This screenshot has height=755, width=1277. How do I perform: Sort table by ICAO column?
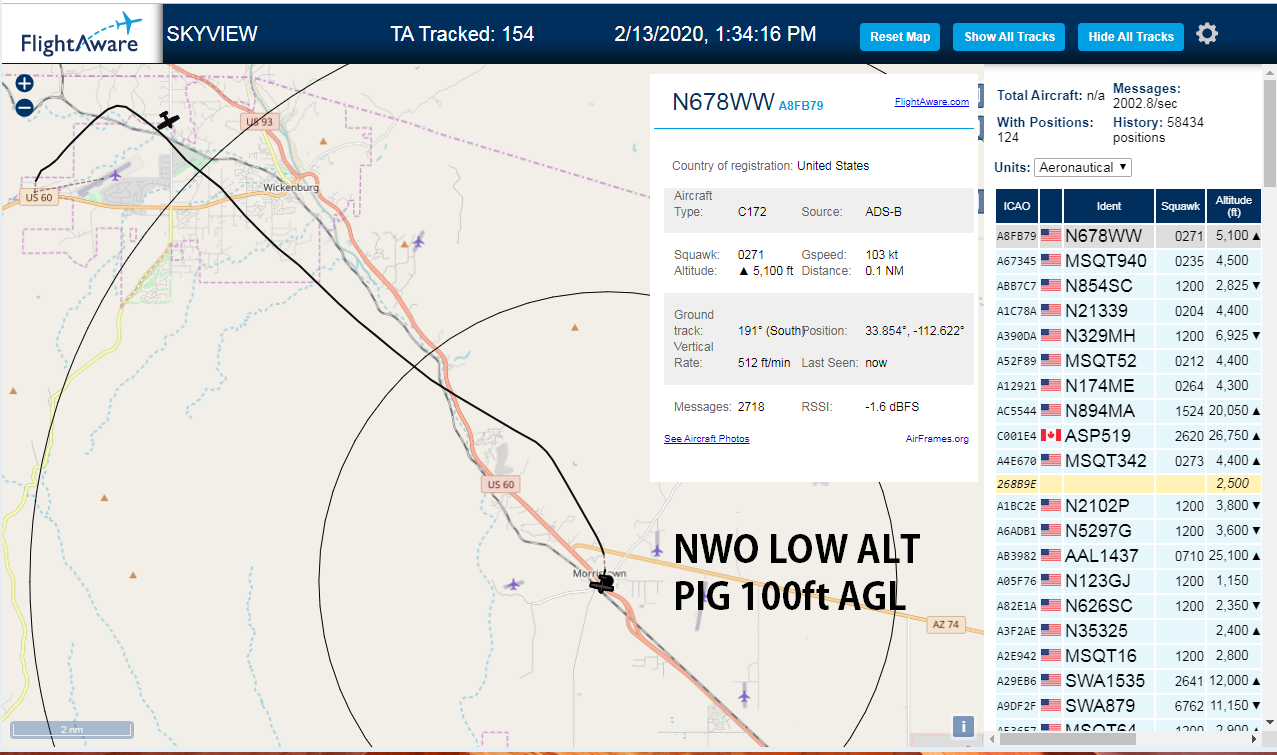(1016, 206)
